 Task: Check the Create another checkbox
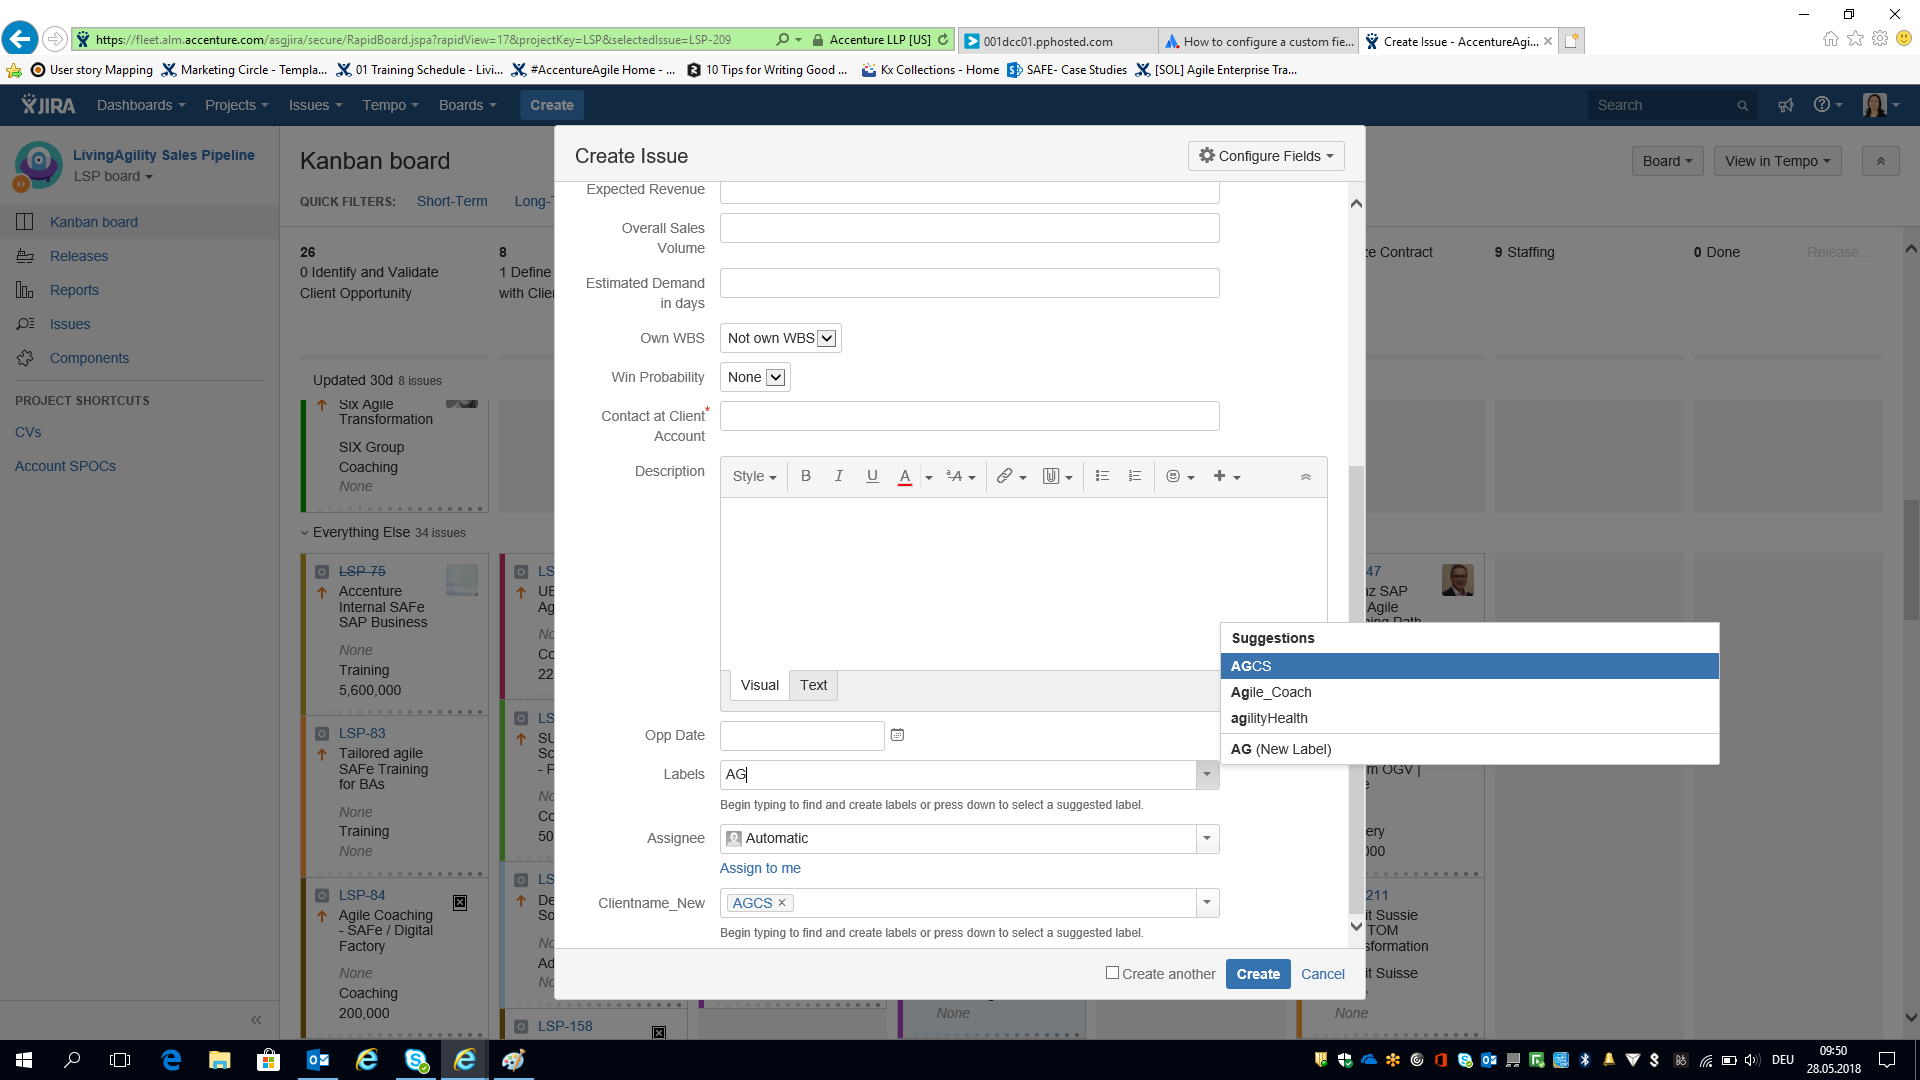coord(1112,973)
